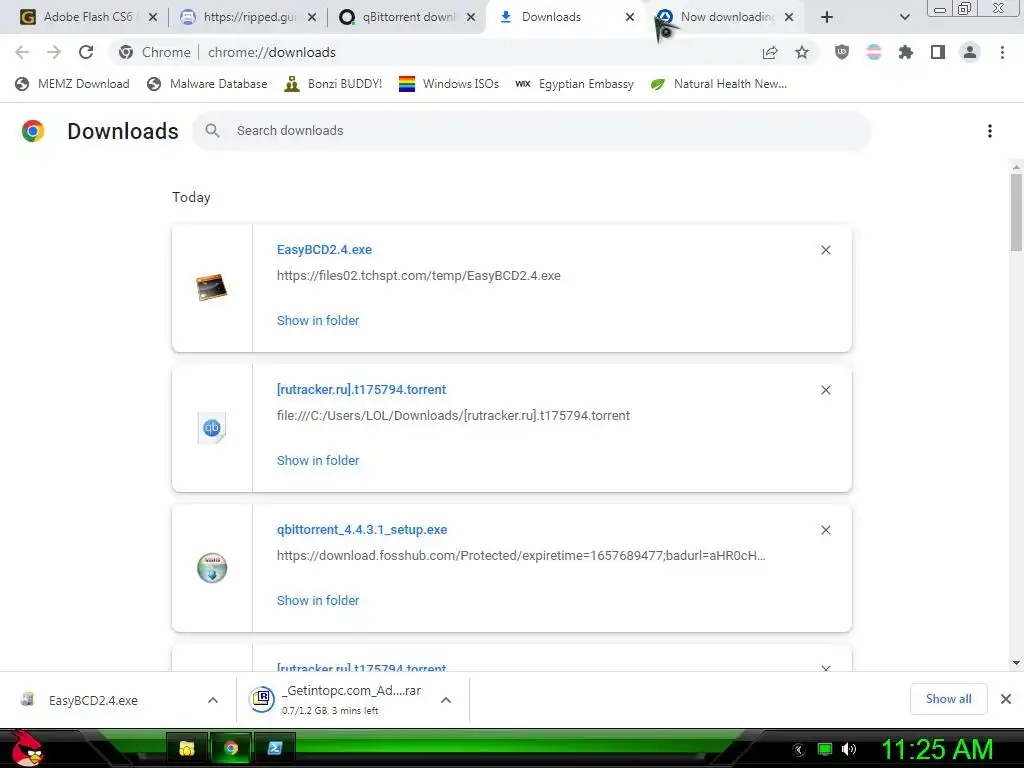Open the EasyBCD2.4.exe file link
This screenshot has height=768, width=1024.
324,249
